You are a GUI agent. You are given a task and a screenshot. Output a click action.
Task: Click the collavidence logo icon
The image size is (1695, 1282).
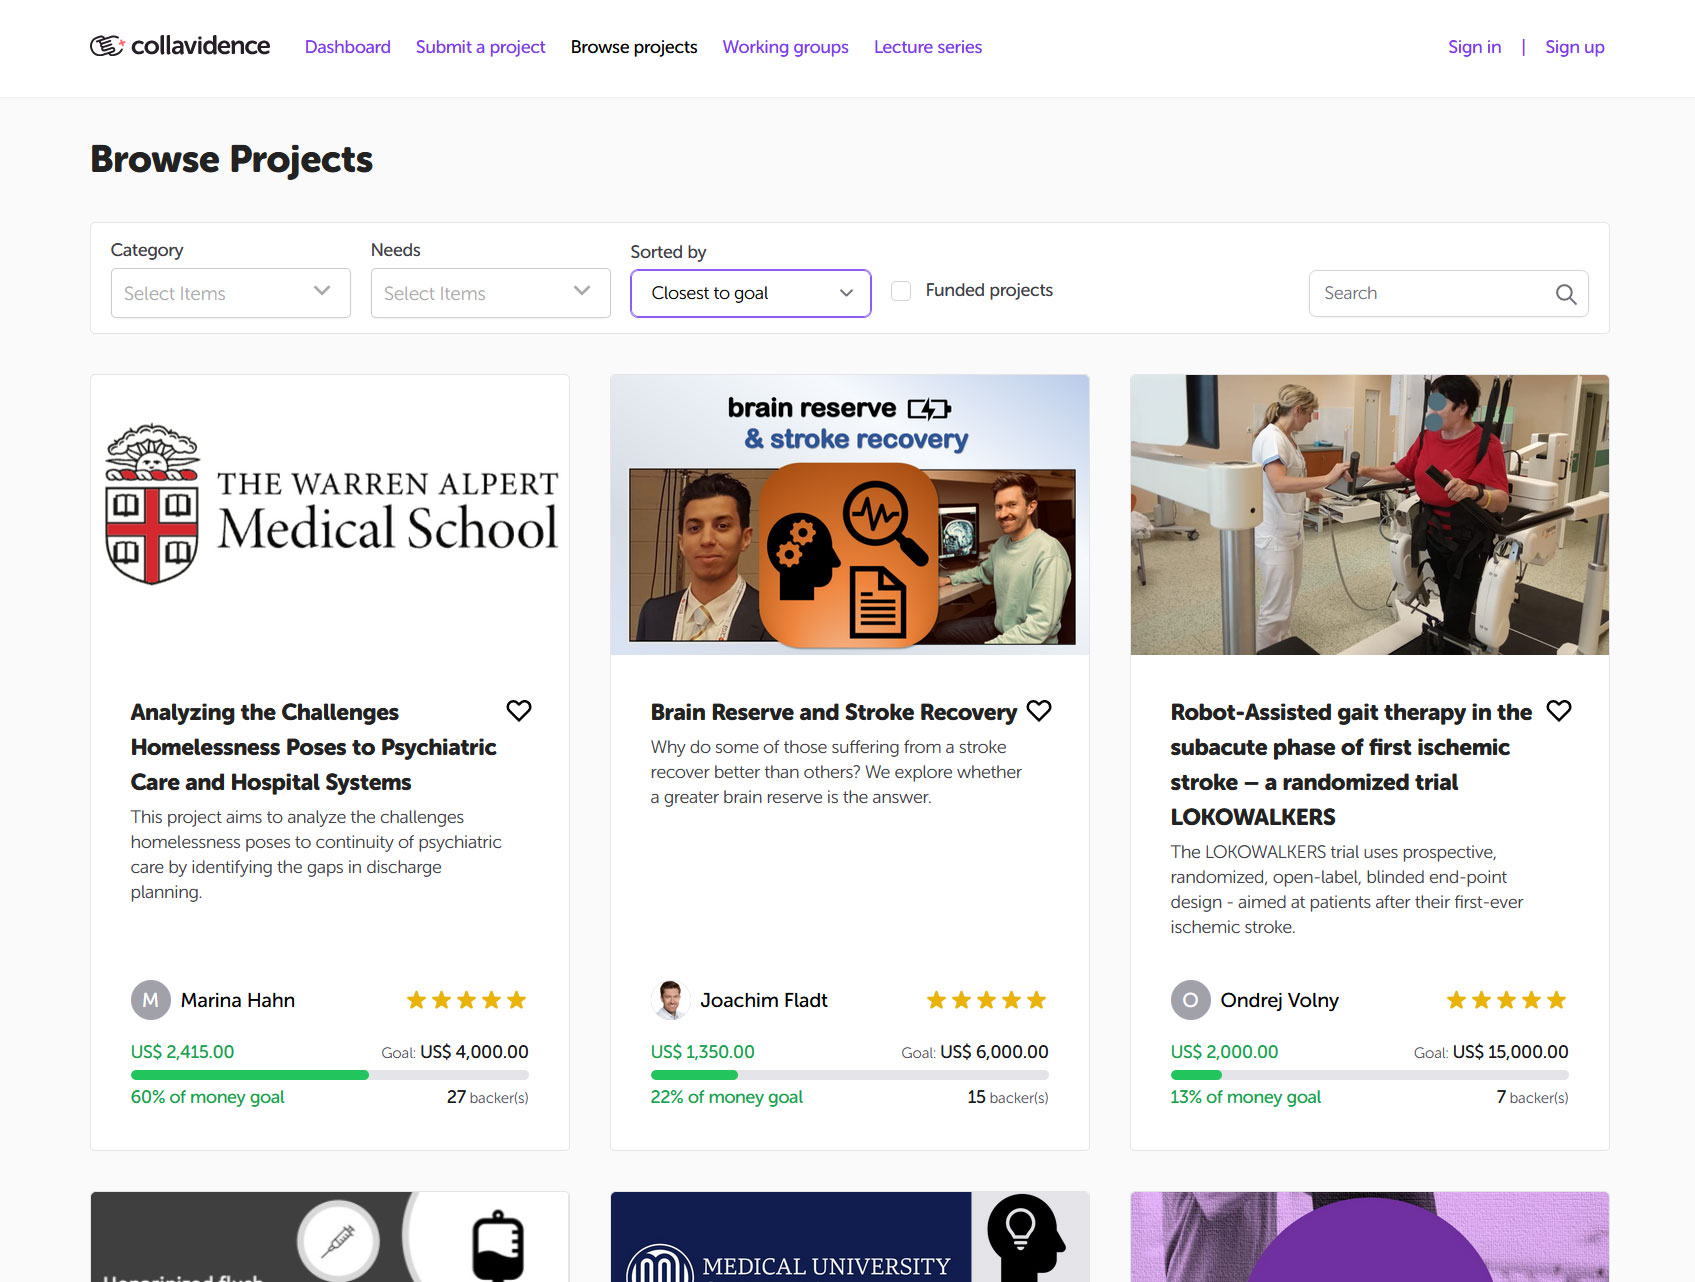click(x=107, y=46)
